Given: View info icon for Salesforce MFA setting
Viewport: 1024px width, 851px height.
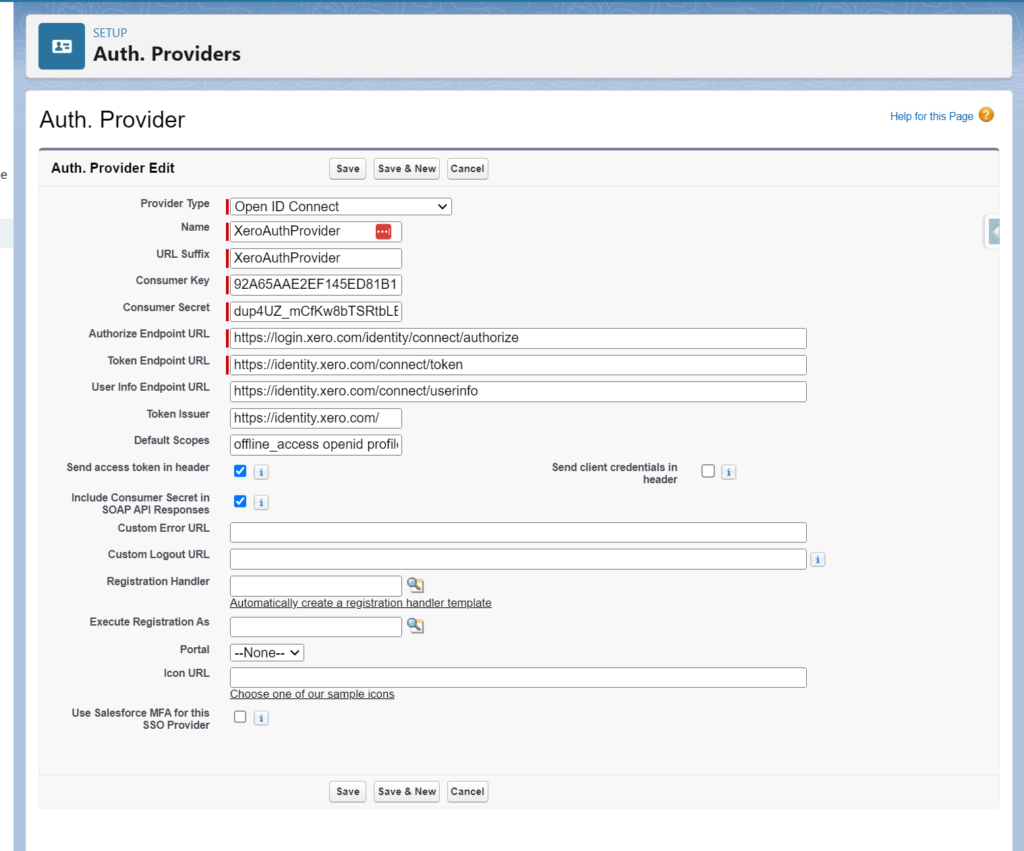Looking at the screenshot, I should click(261, 717).
